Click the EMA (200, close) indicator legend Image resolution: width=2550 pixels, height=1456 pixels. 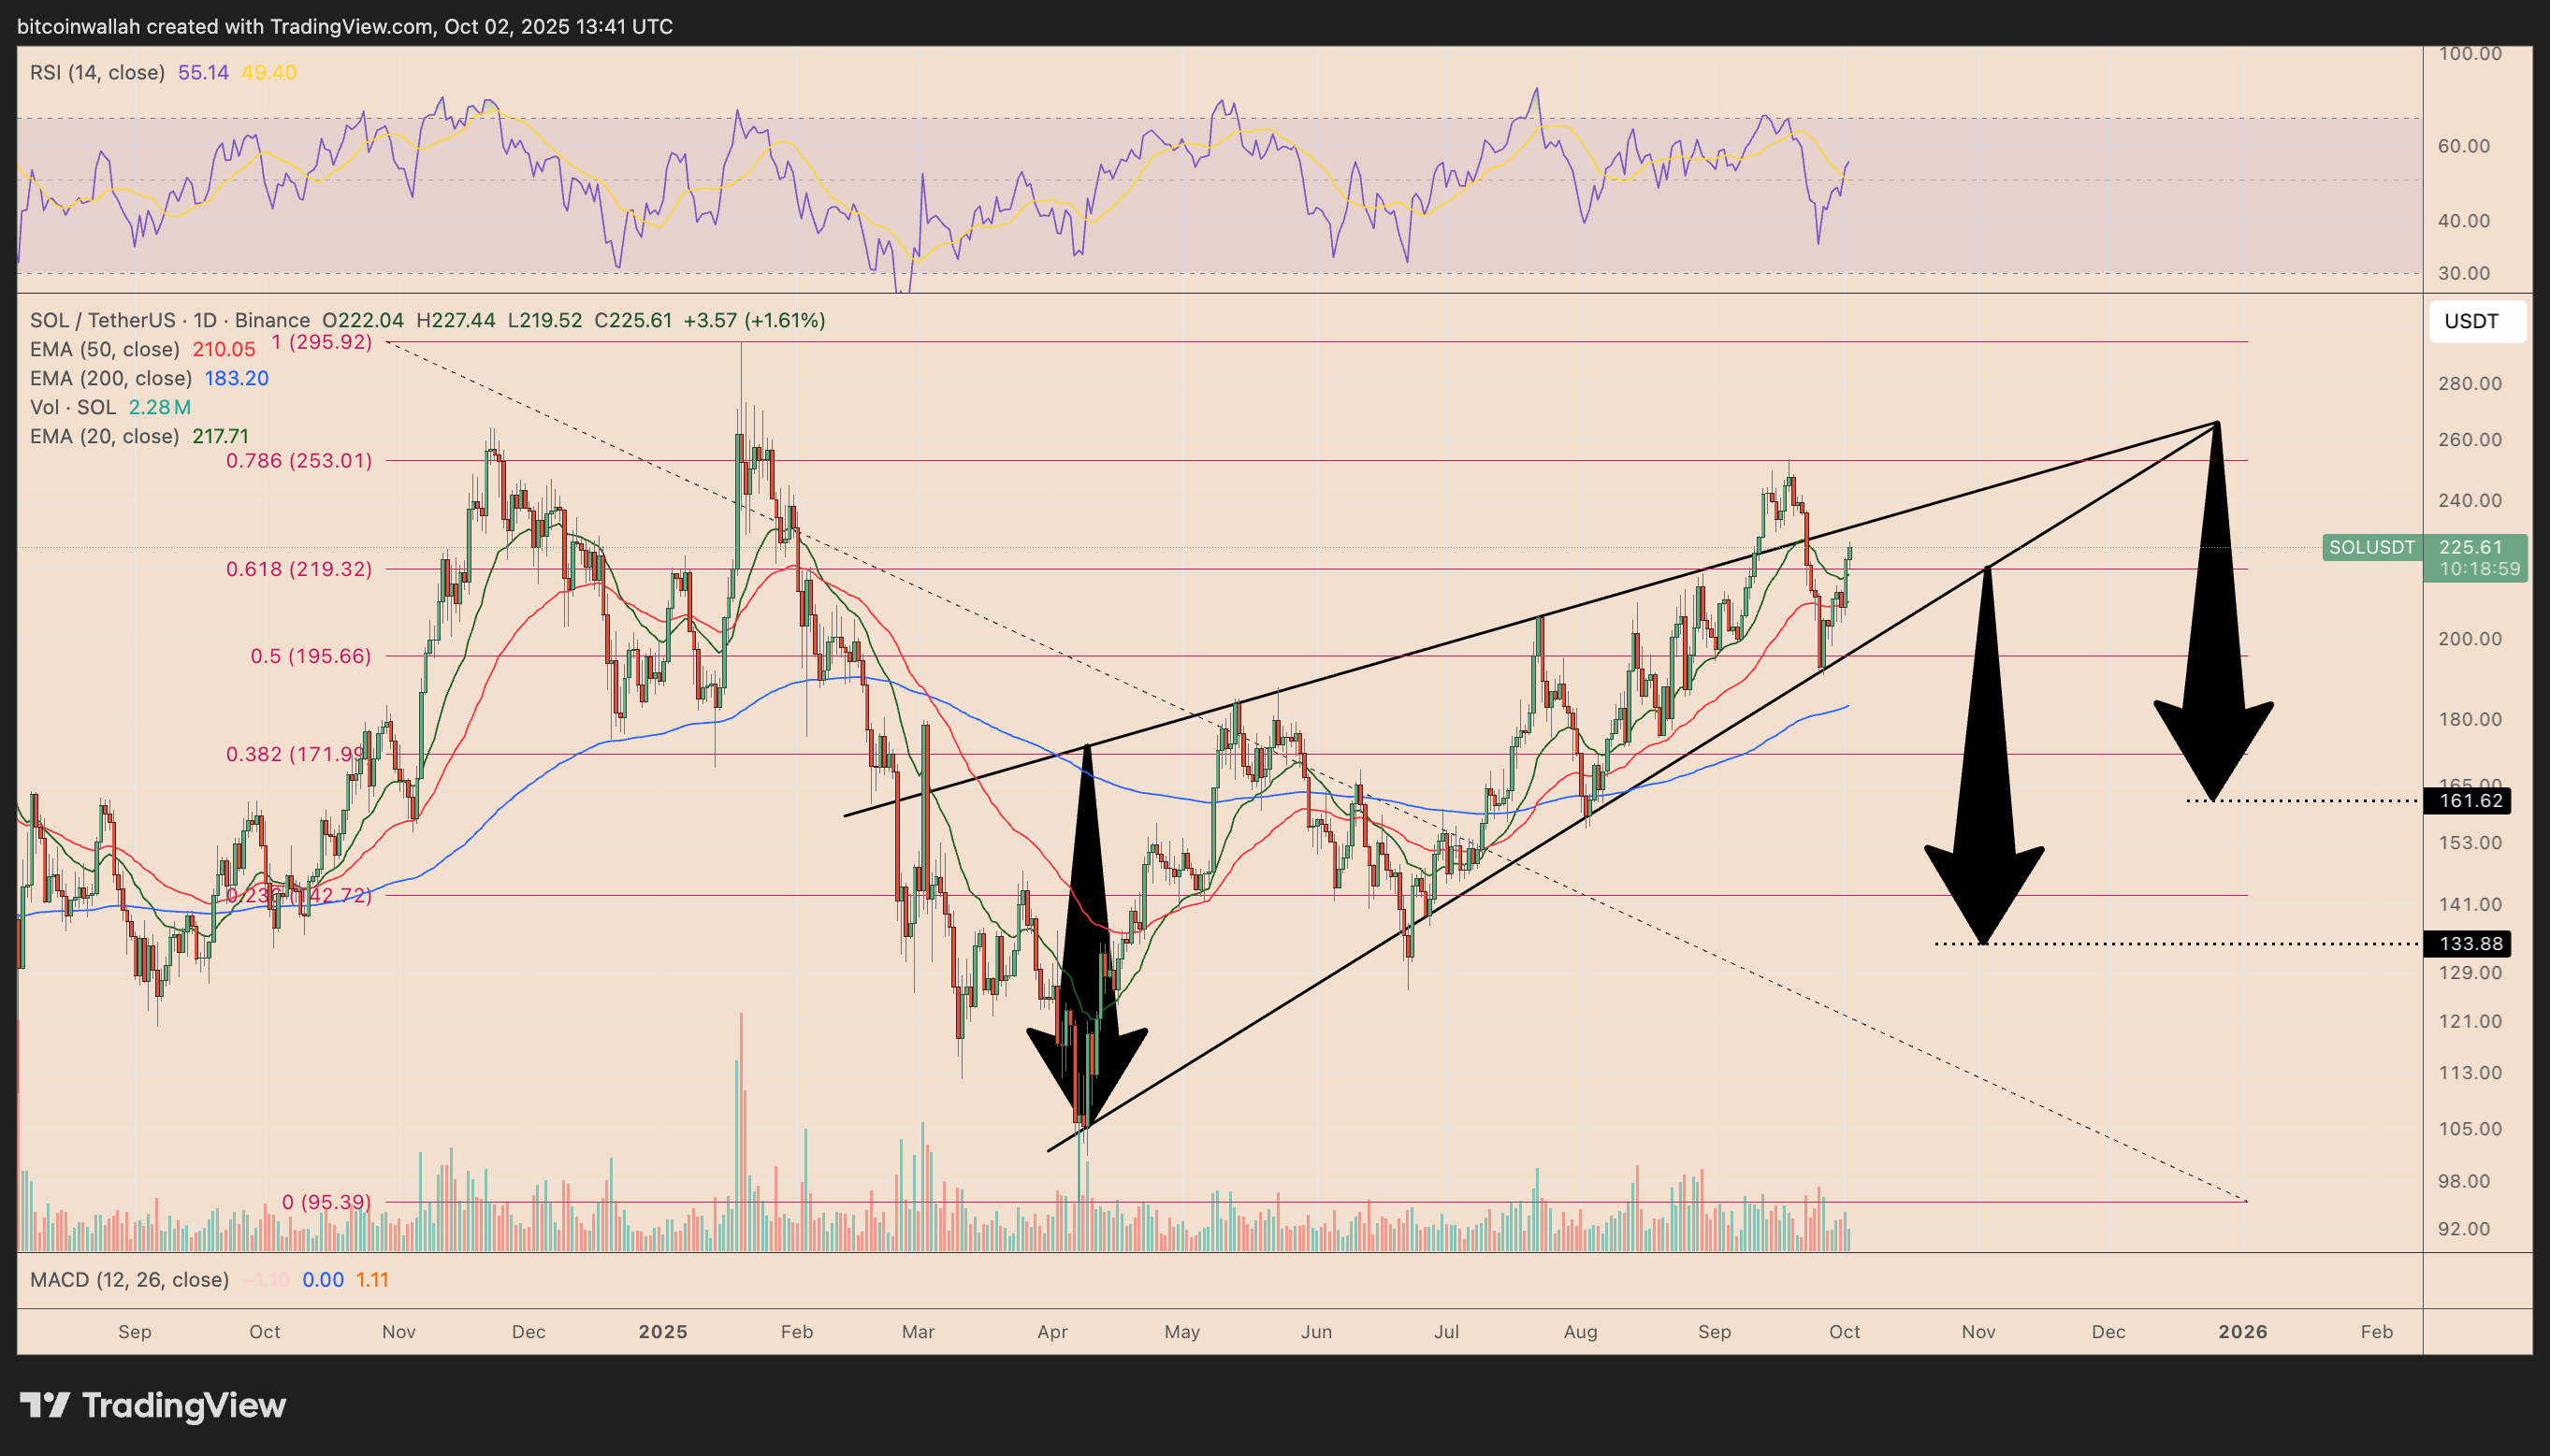point(113,378)
